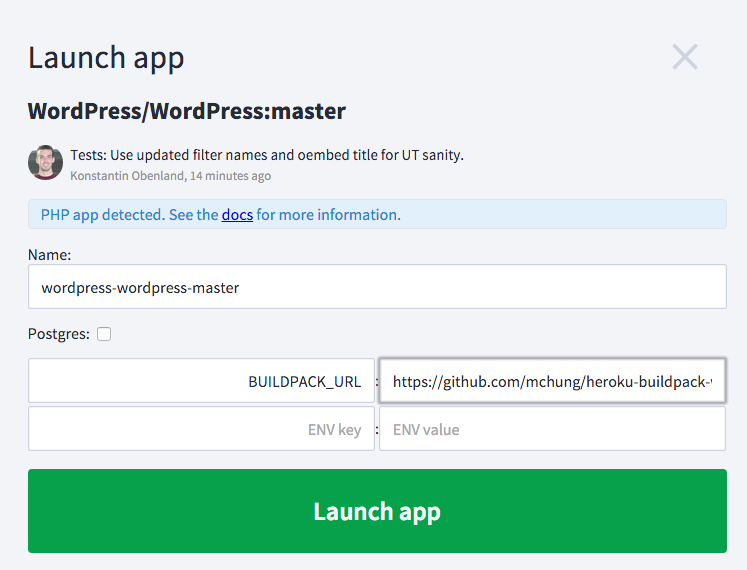Click the PHP app detected banner
Screen dimensions: 747x570
[x=377, y=214]
